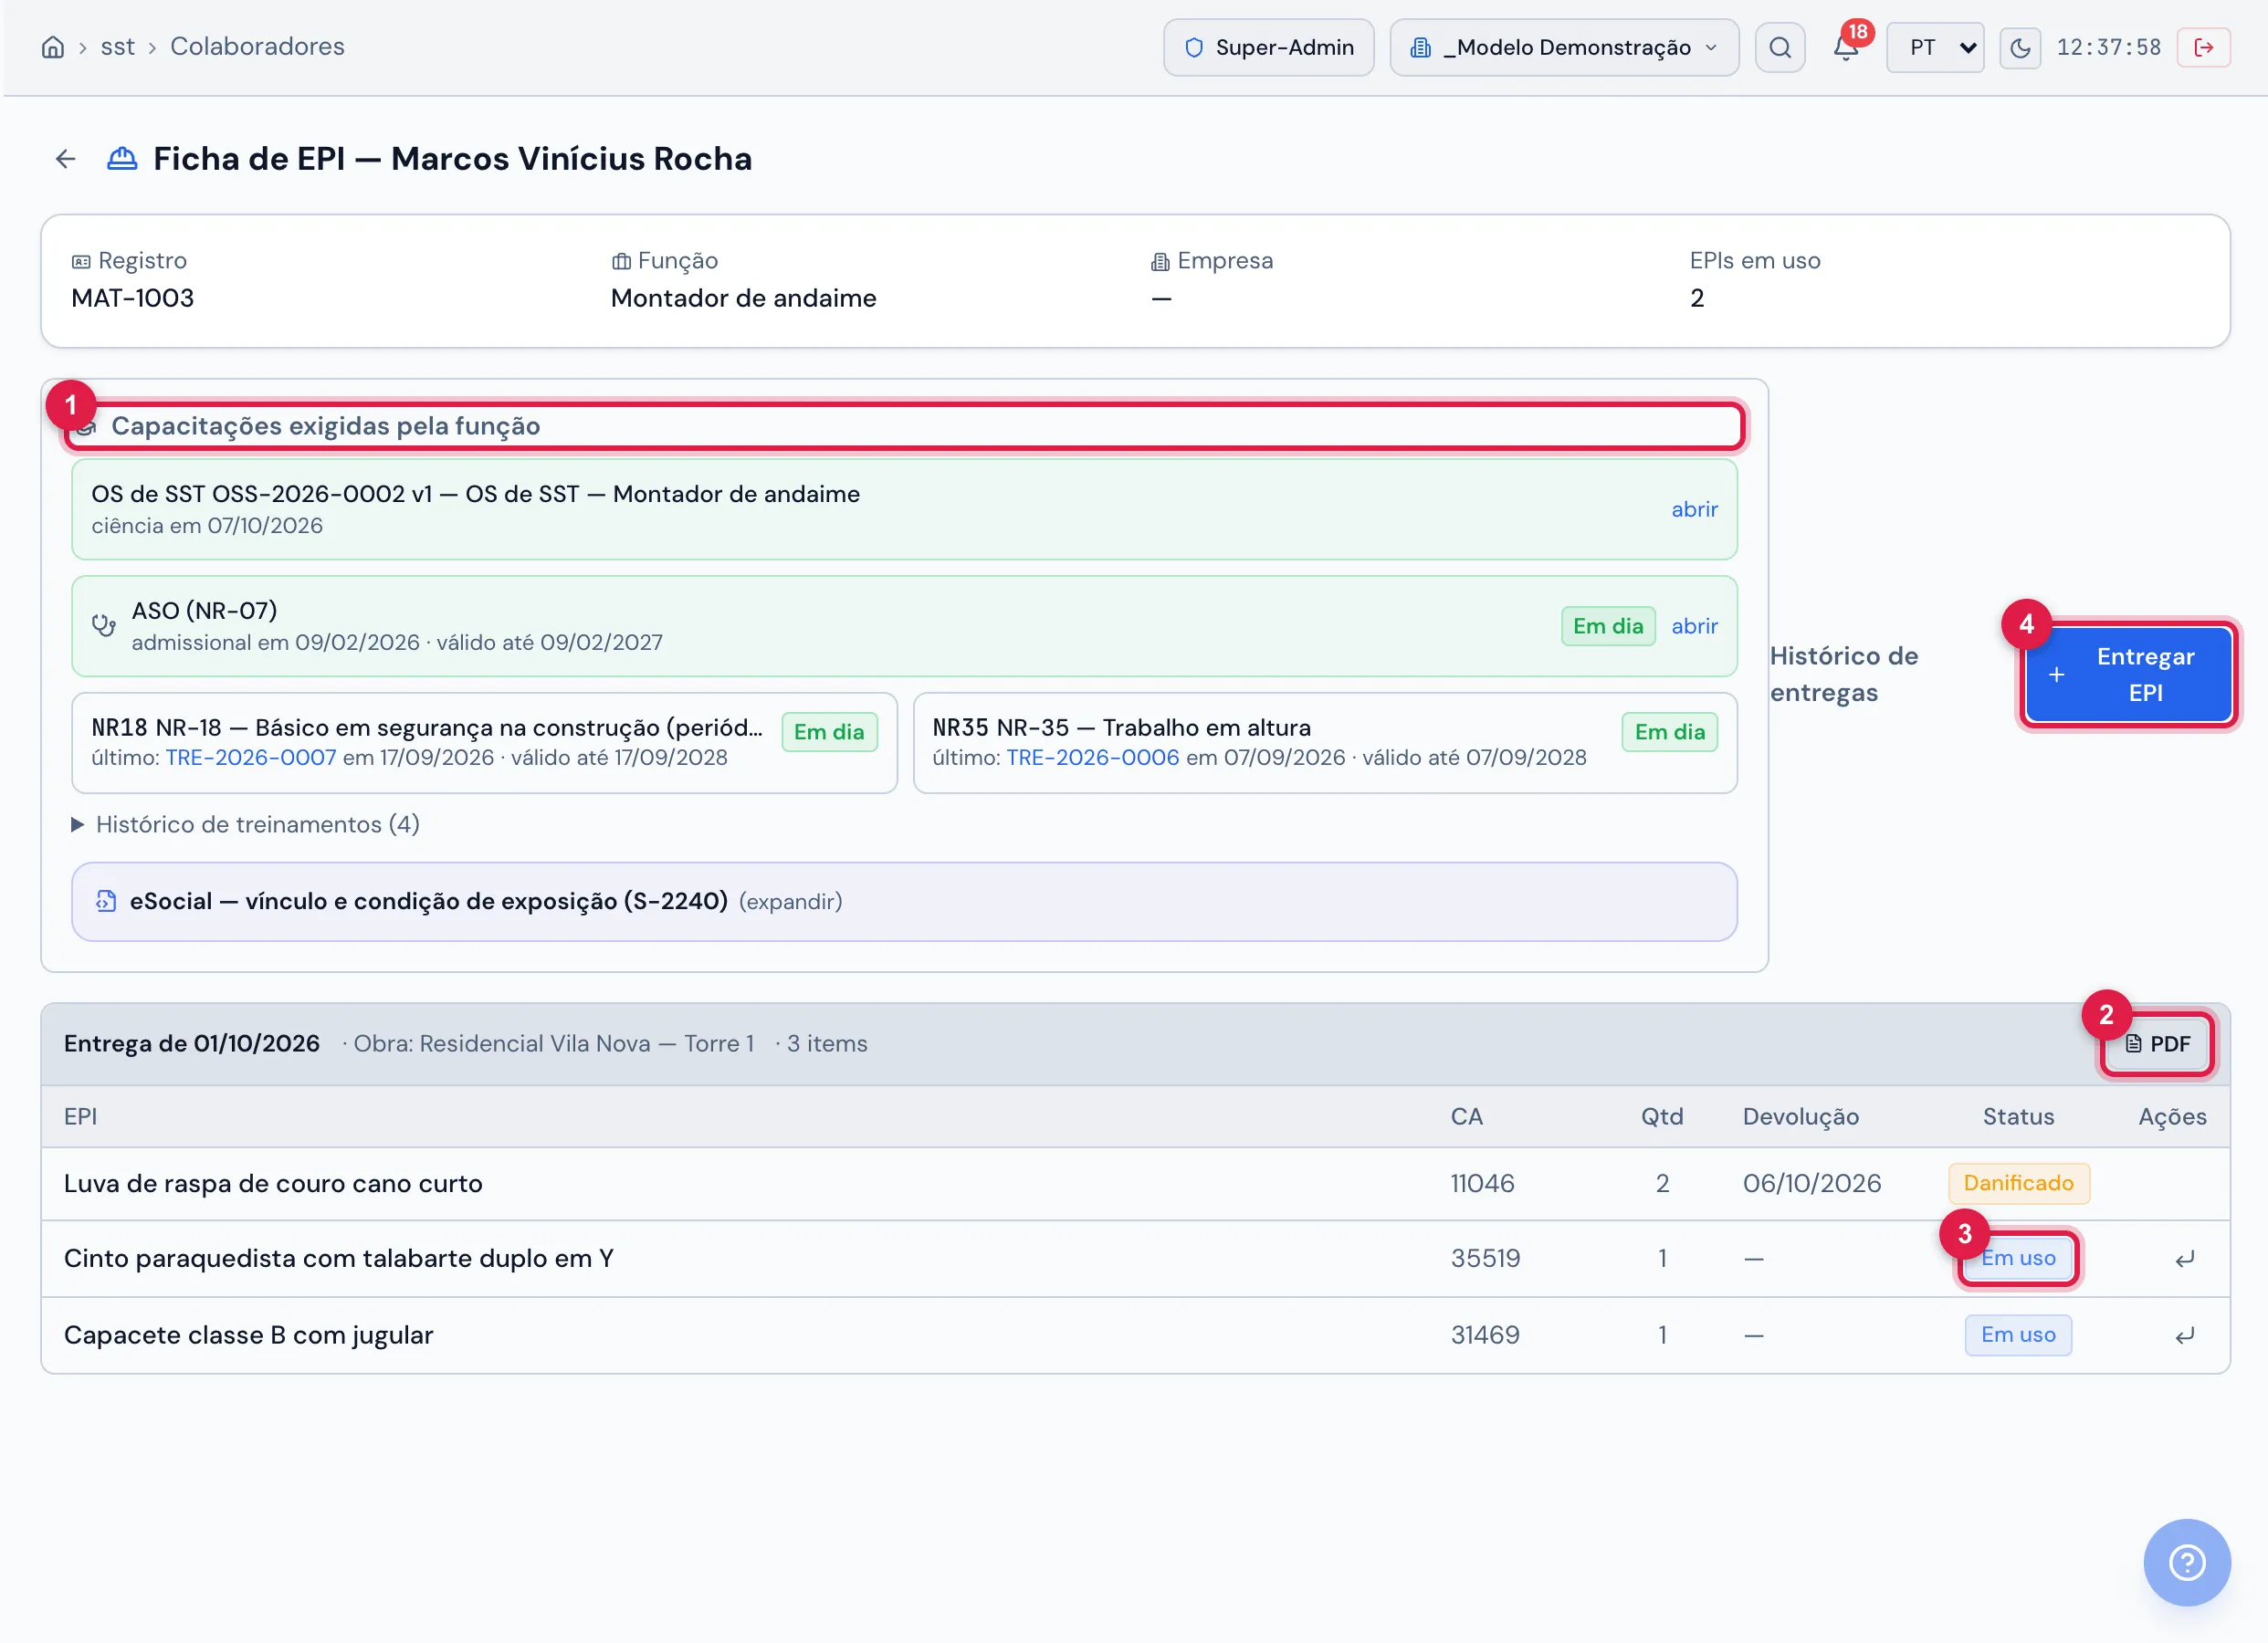Click the Montador de andaime função value

[743, 298]
